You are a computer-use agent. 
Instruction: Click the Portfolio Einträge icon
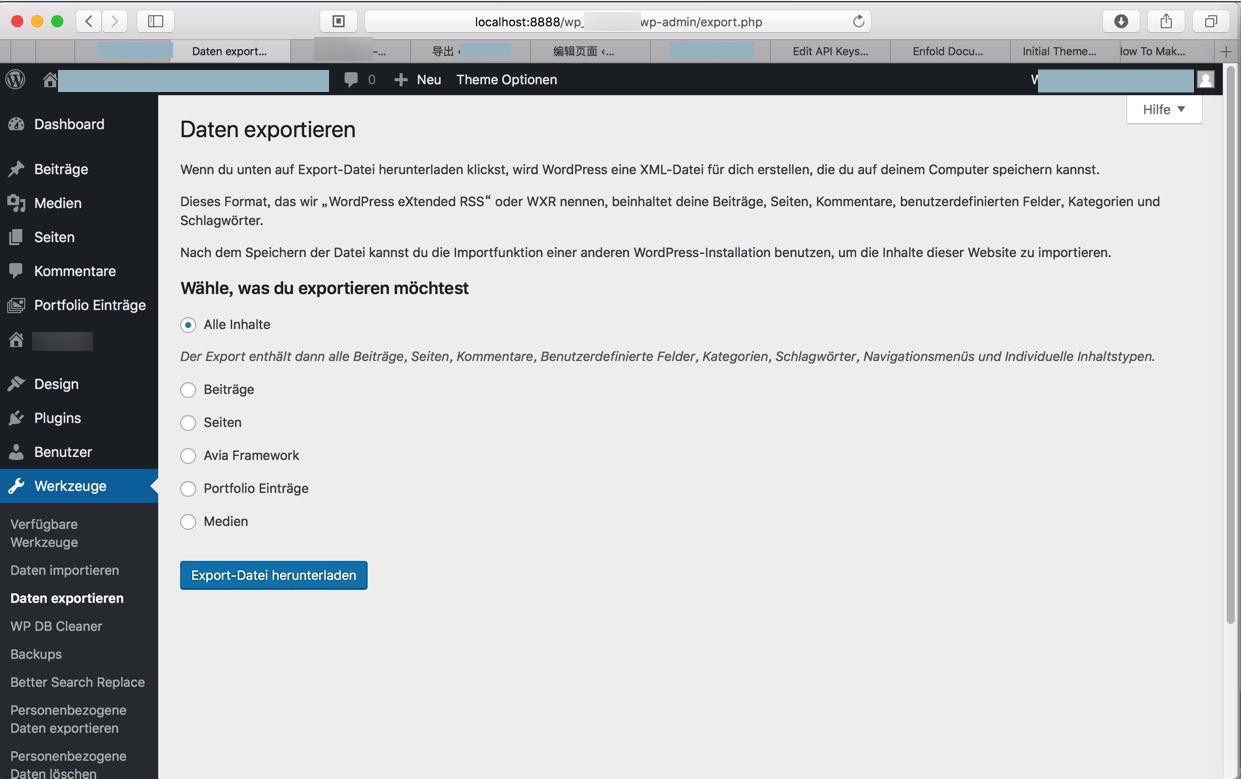[16, 305]
